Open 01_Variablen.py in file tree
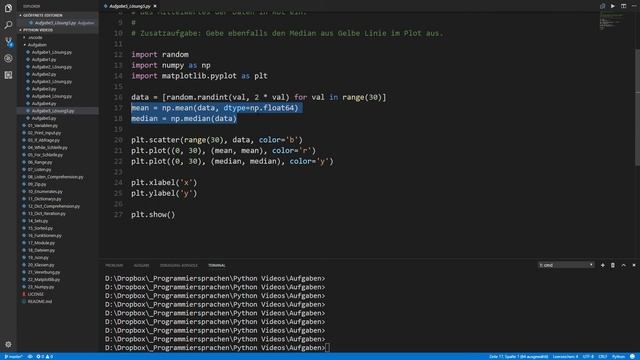Viewport: 640px width, 360px height. (x=42, y=126)
